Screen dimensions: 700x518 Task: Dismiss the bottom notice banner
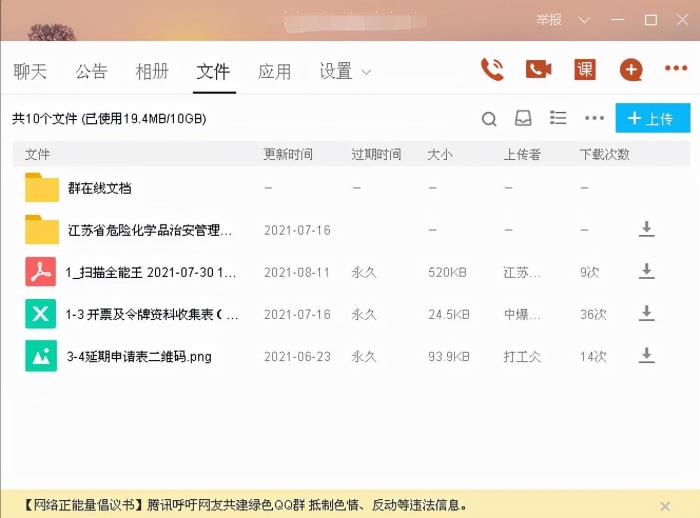(666, 506)
